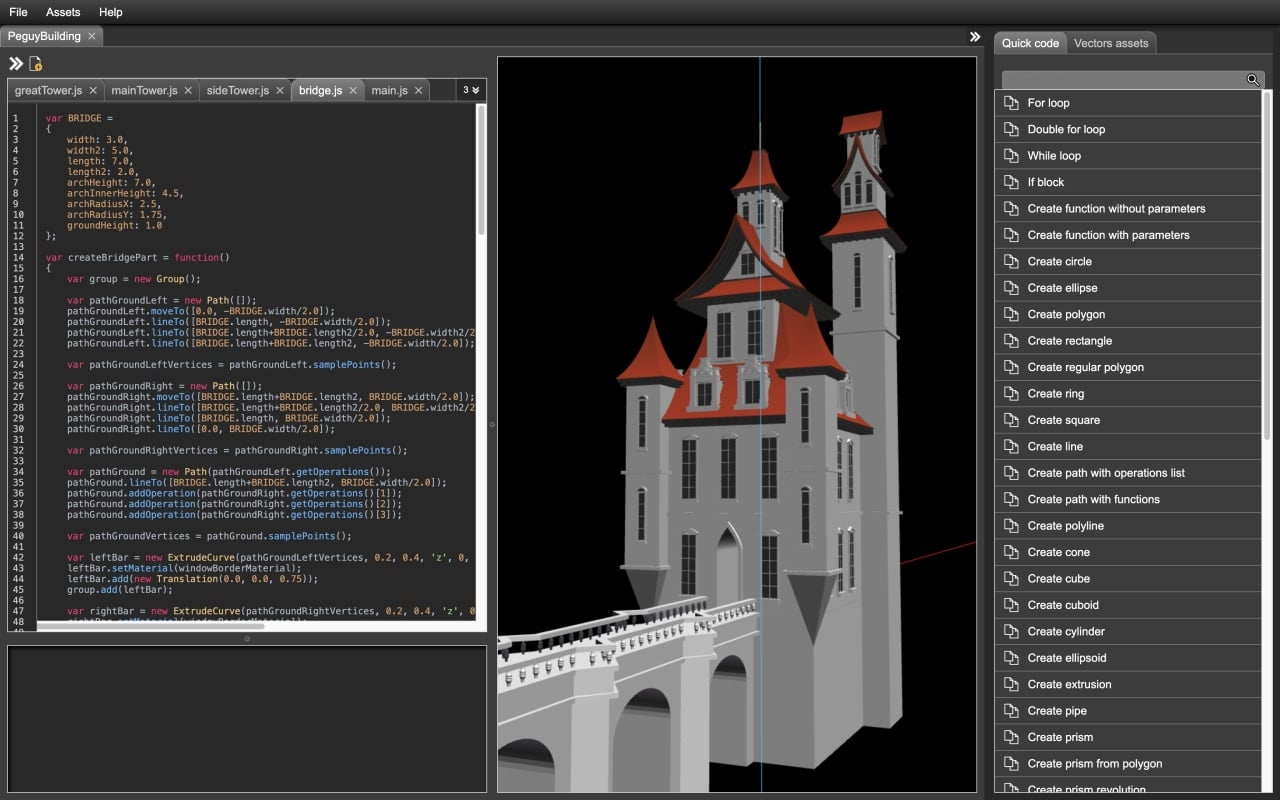Screen dimensions: 1280x800
Task: Insert Create path with functions snippet
Action: (x=1128, y=499)
